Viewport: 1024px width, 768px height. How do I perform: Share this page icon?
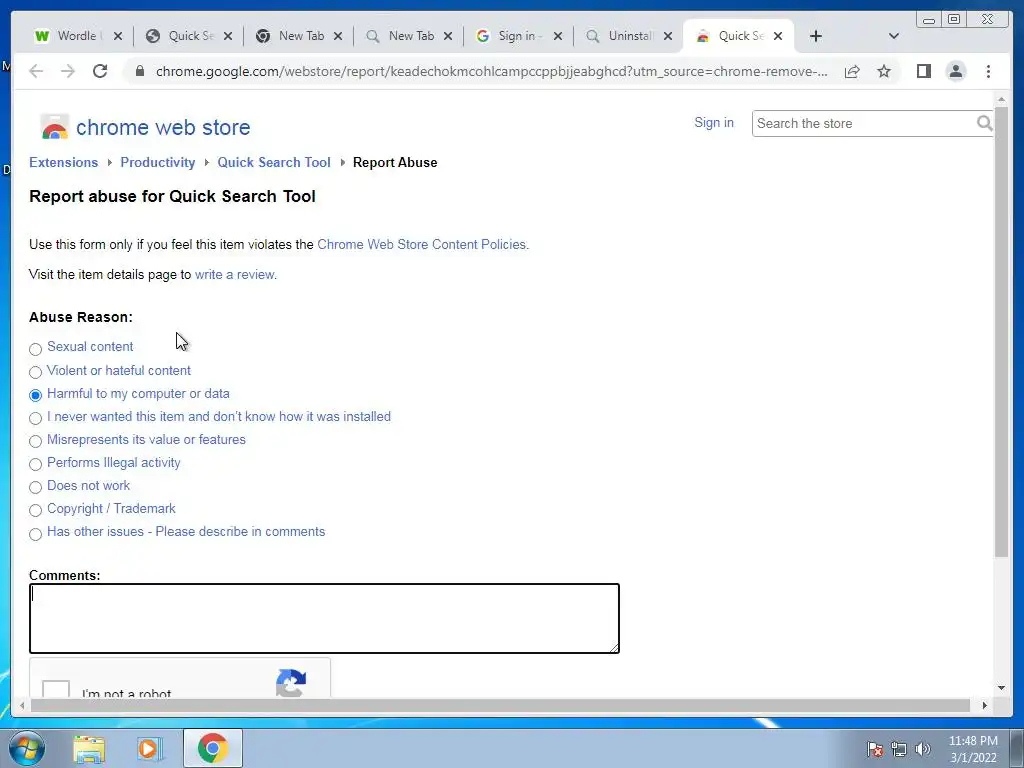click(x=852, y=71)
